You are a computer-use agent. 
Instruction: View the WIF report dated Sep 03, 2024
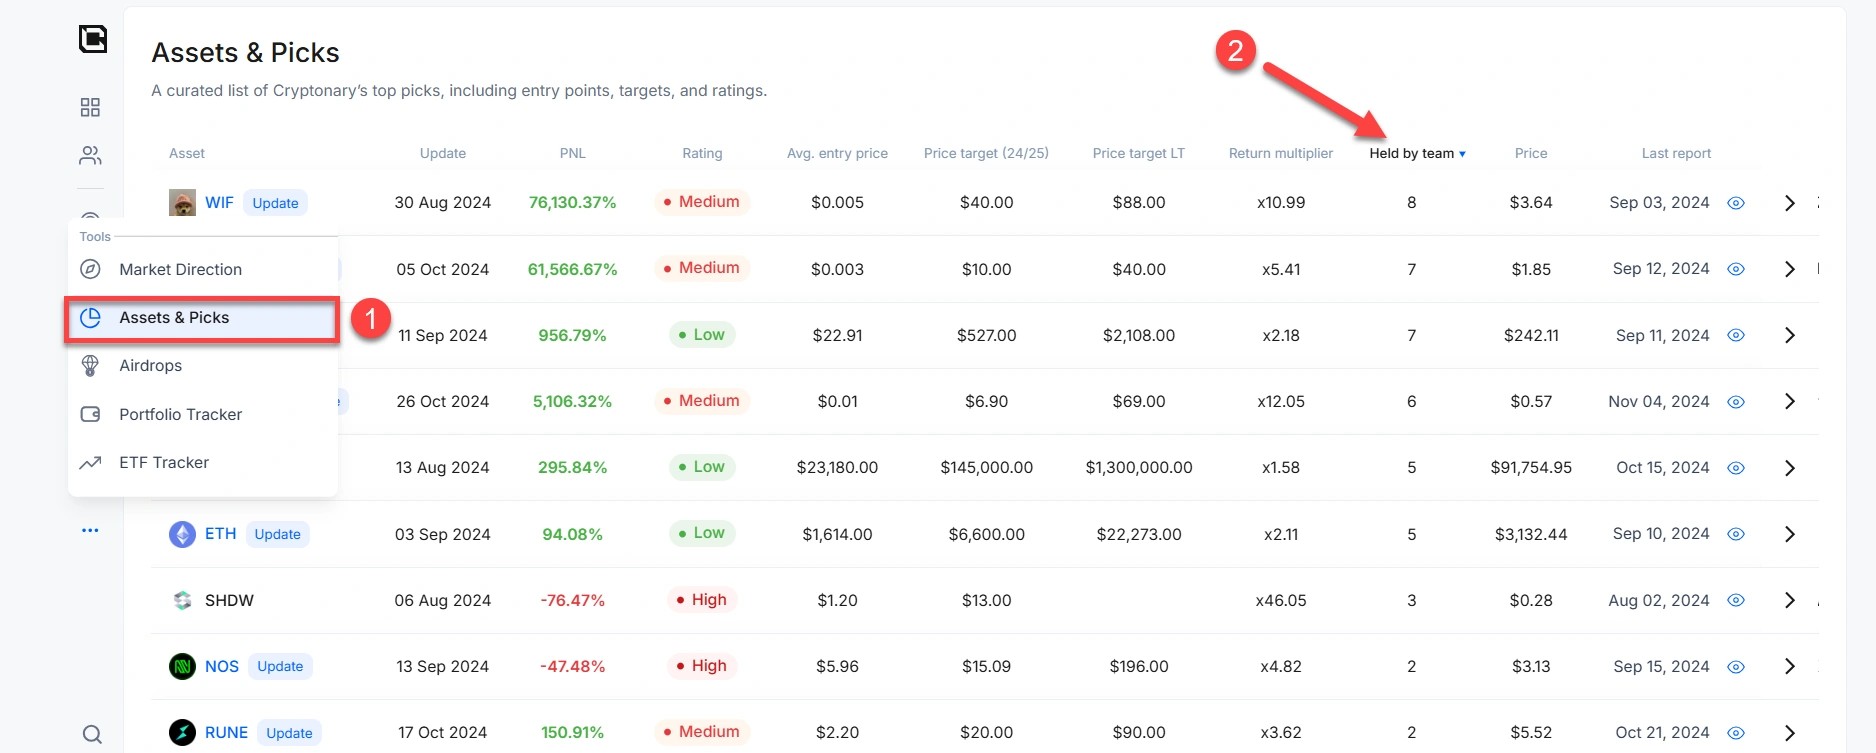[x=1736, y=203]
